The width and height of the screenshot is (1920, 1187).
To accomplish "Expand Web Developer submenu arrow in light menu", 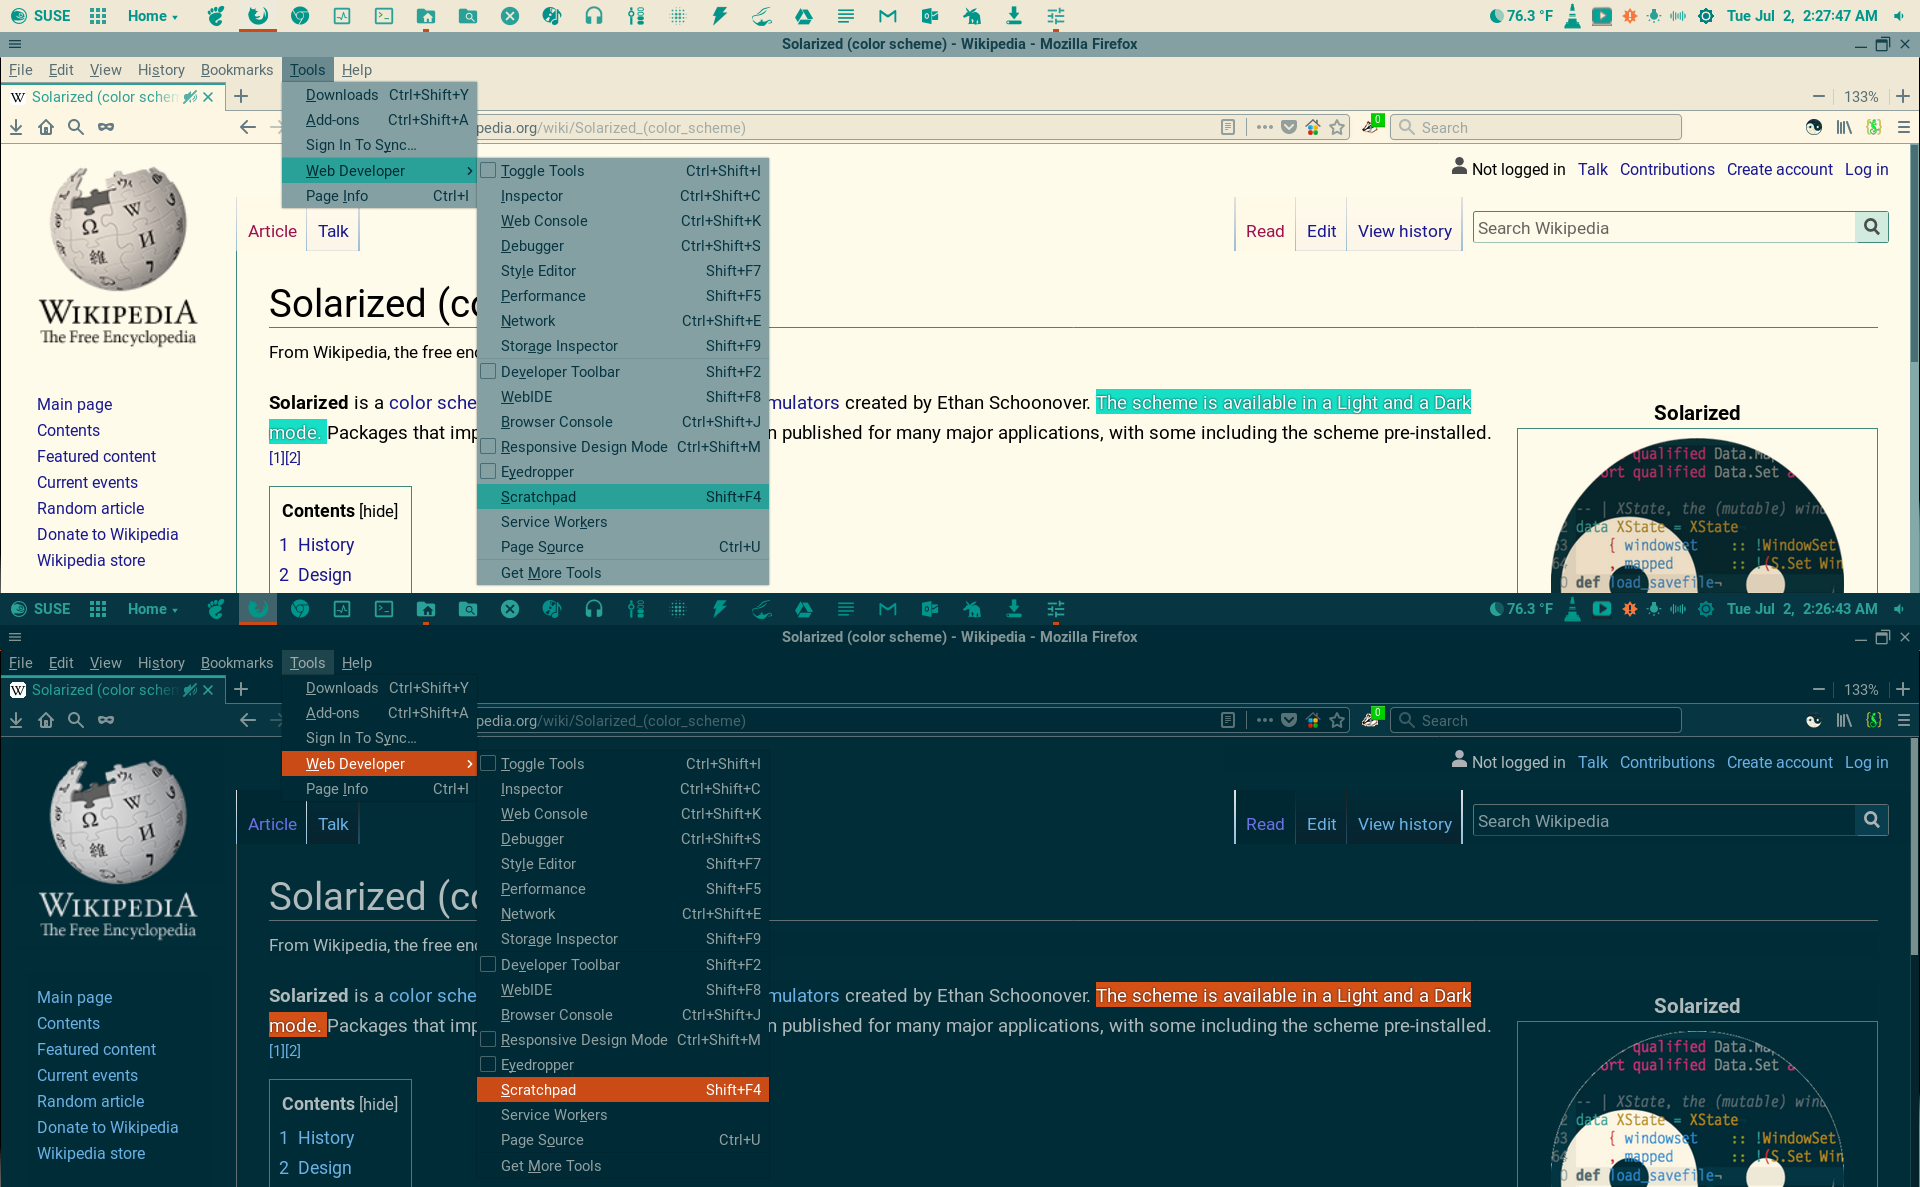I will (x=469, y=171).
